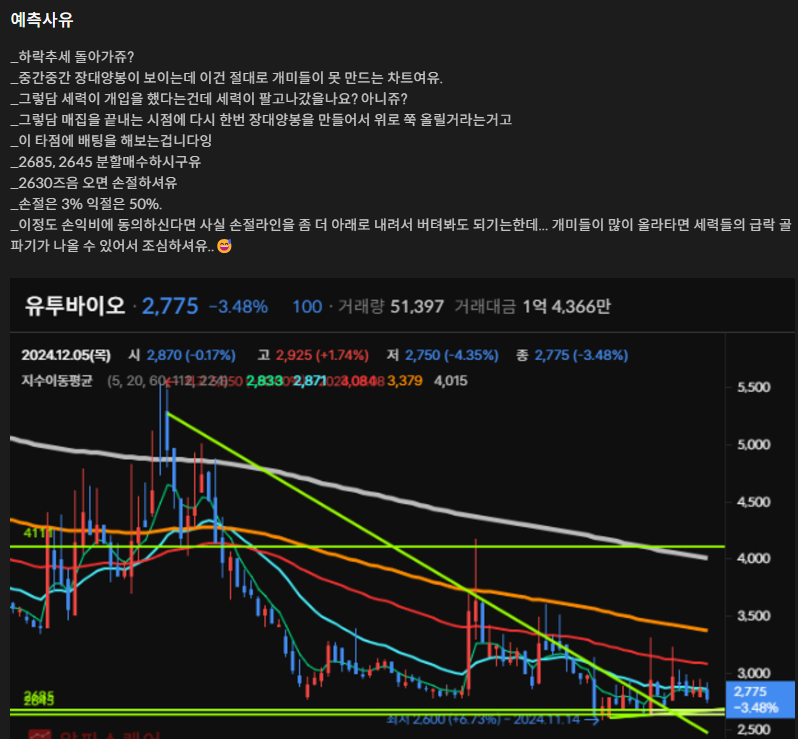Click the orange moving average value 3,379

(405, 381)
